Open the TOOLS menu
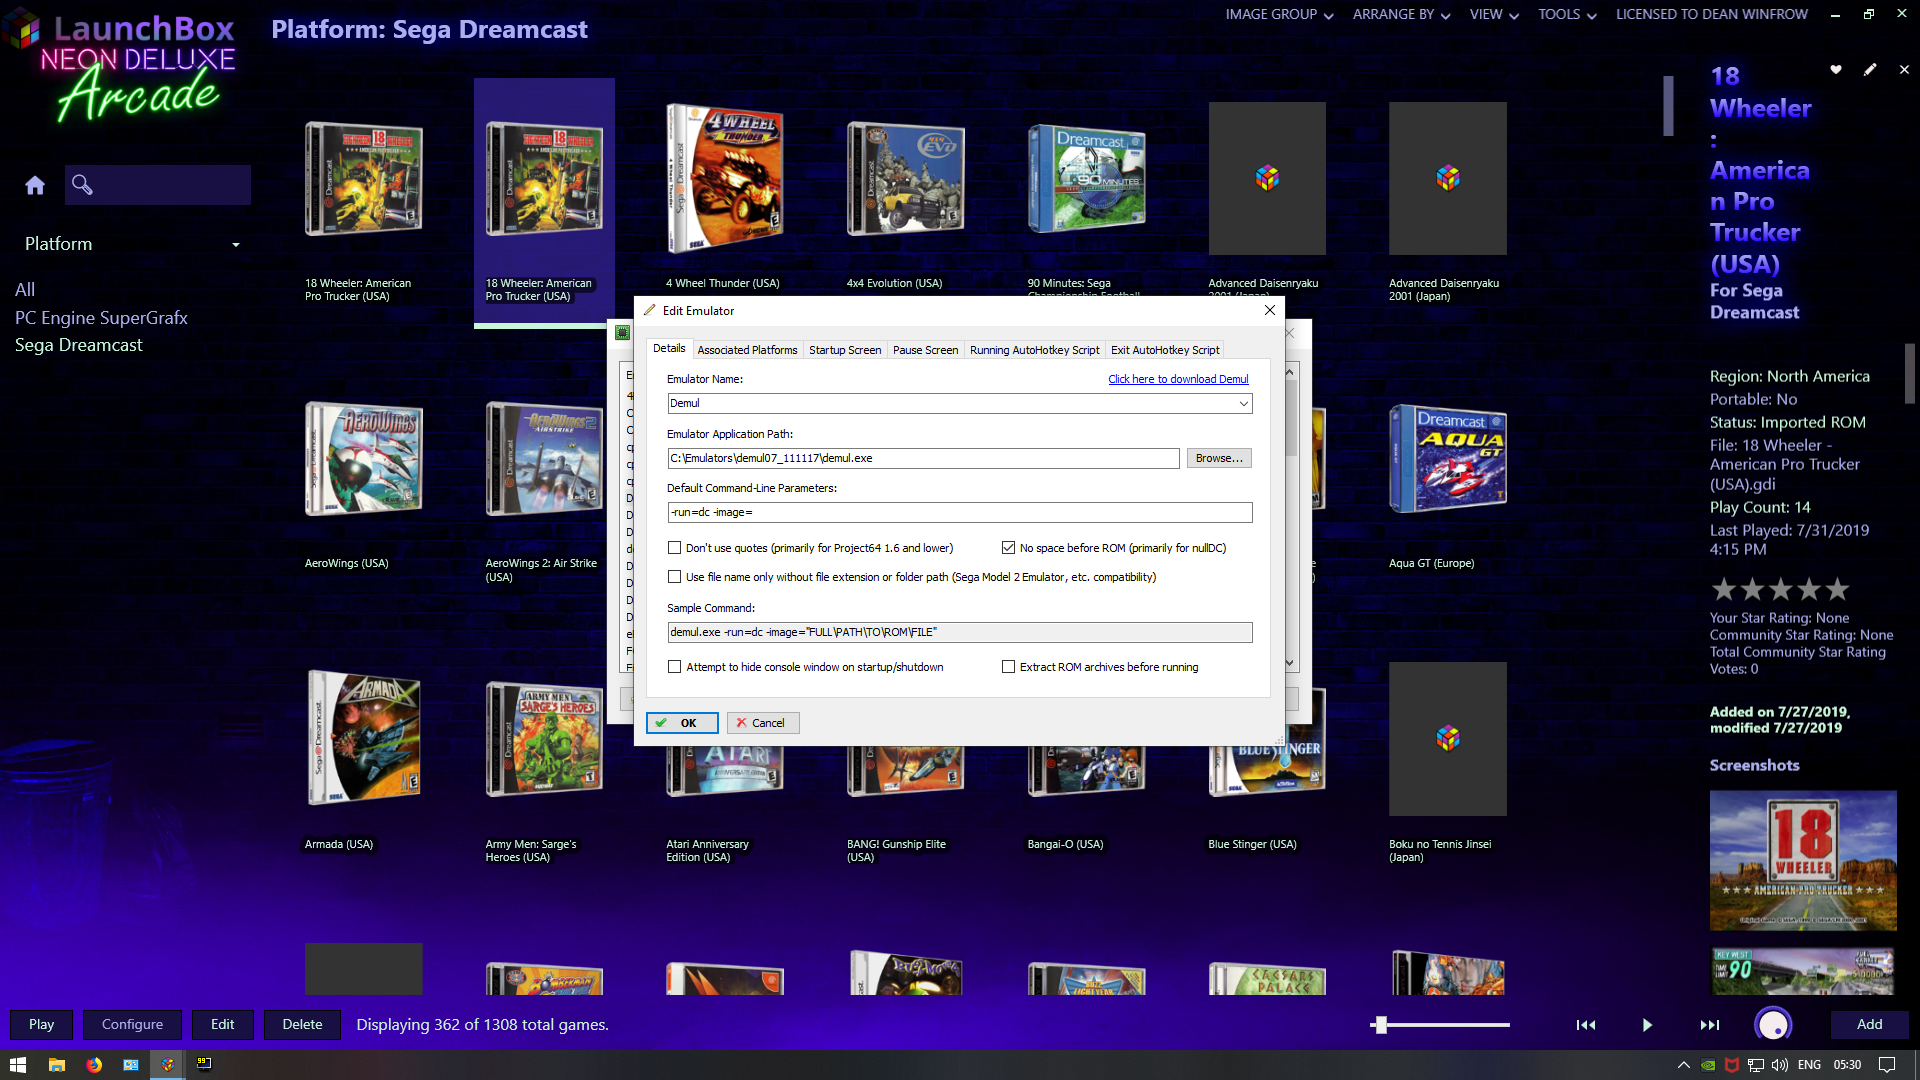Image resolution: width=1920 pixels, height=1080 pixels. pyautogui.click(x=1567, y=15)
